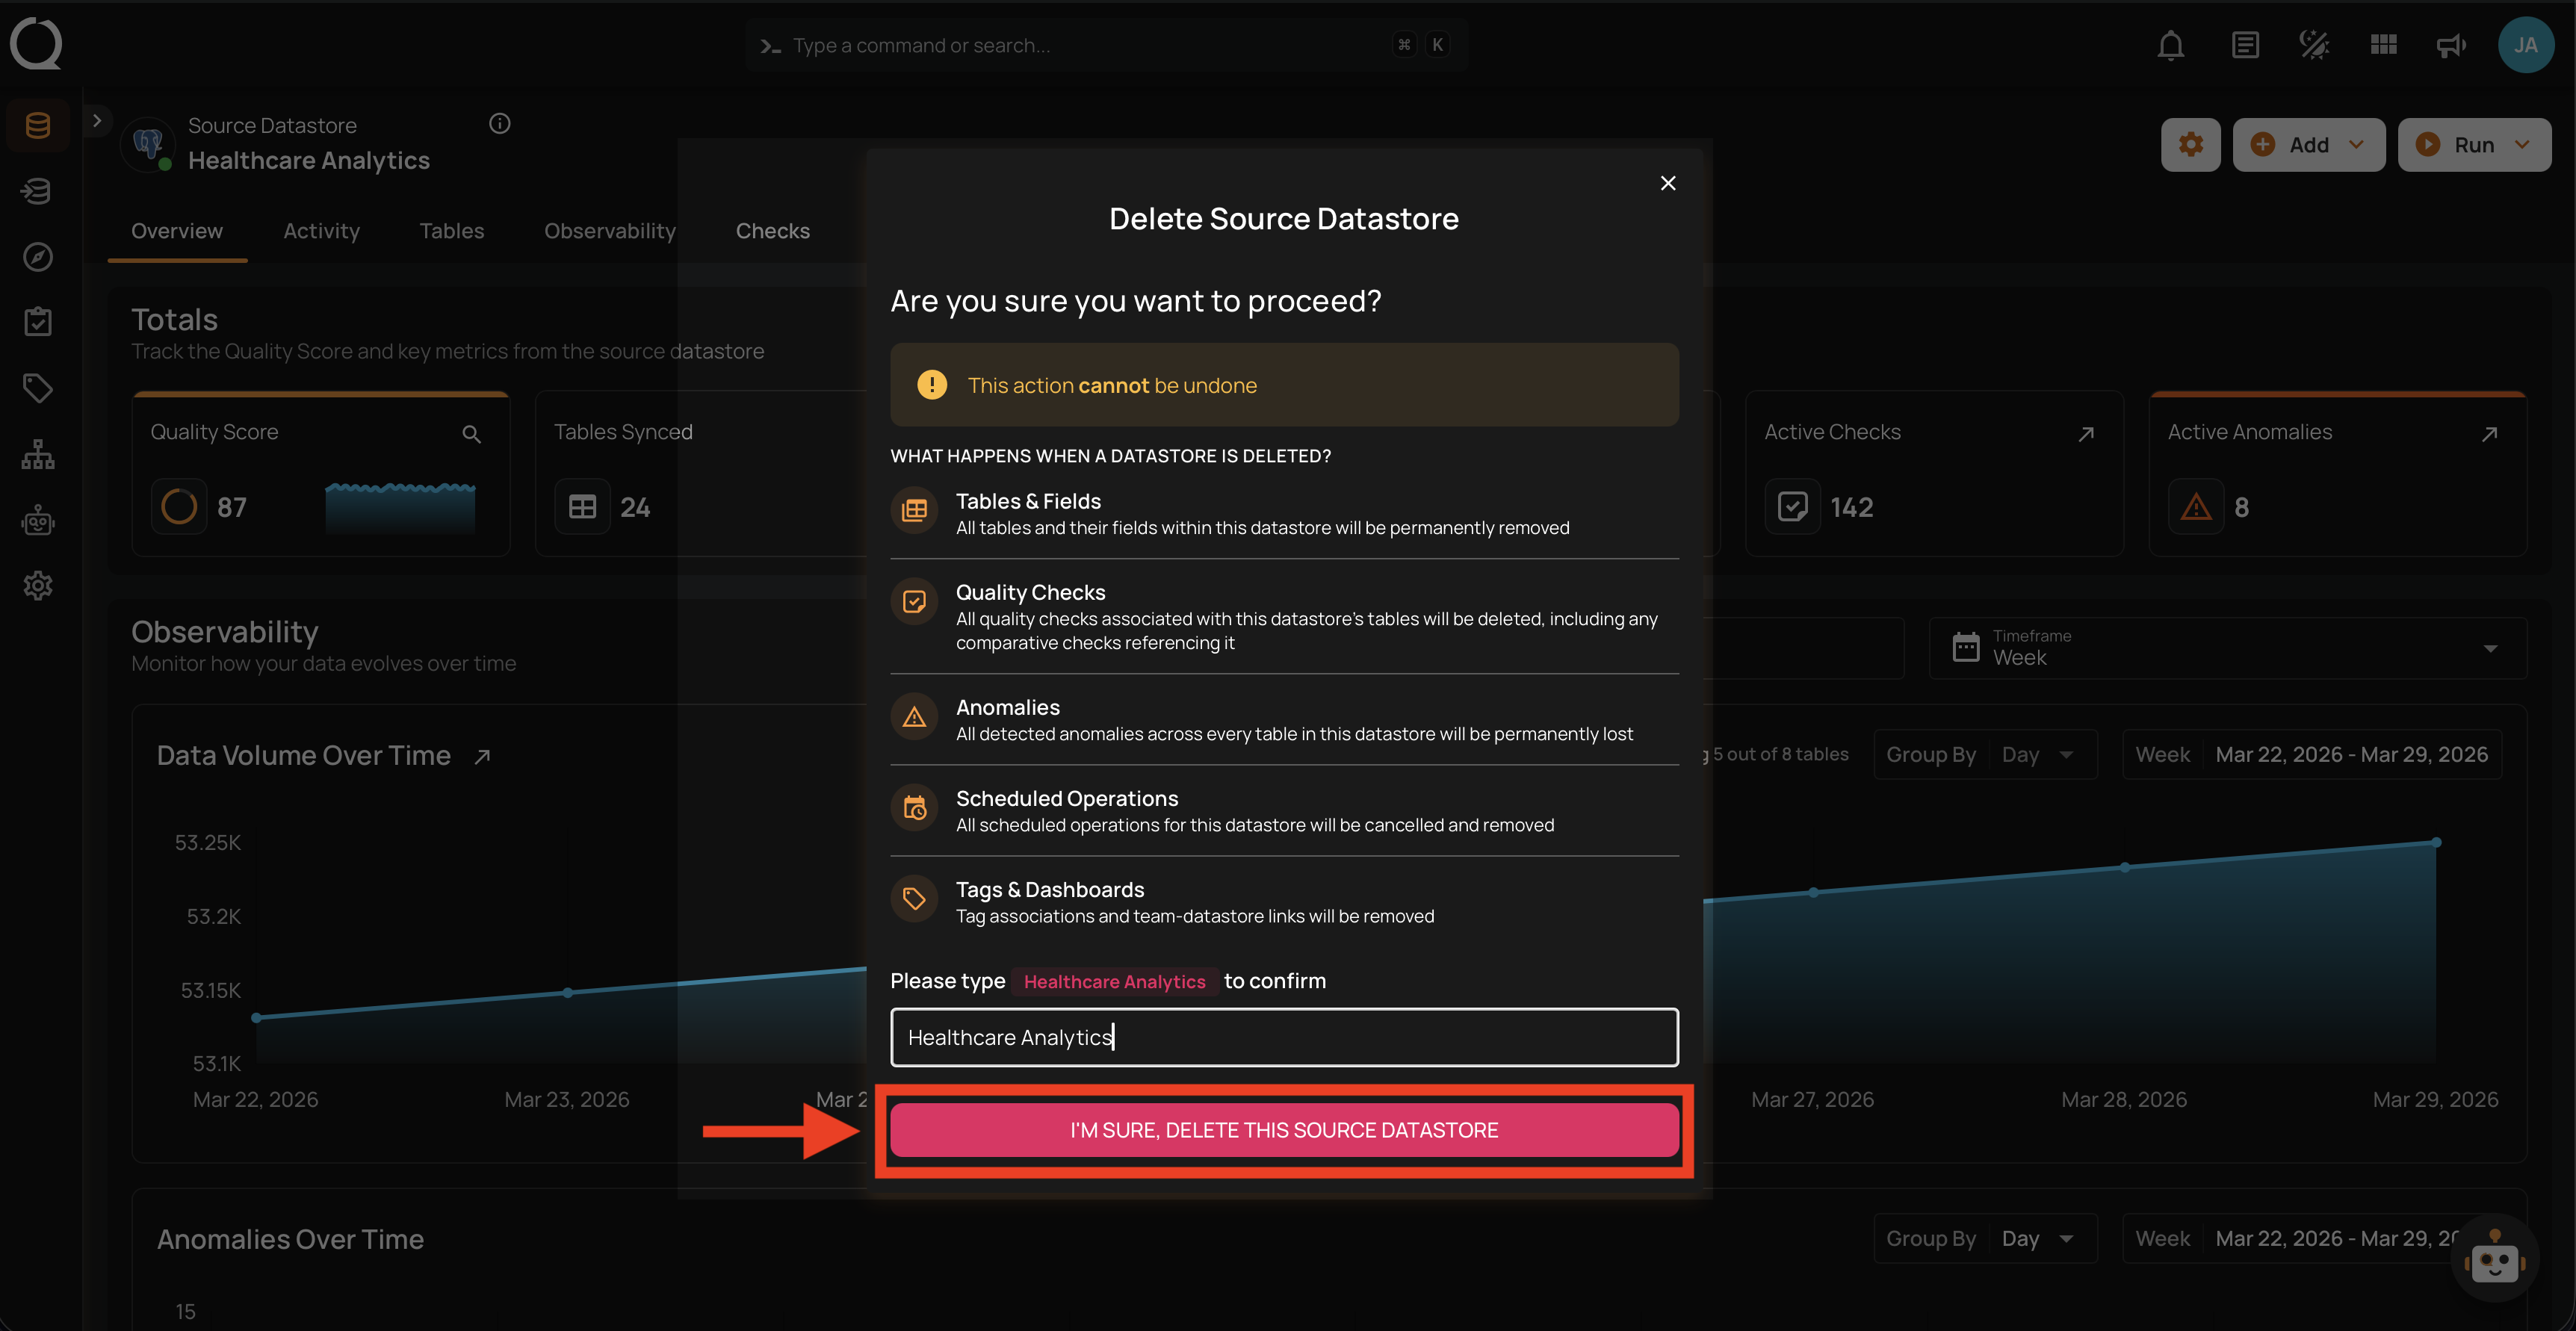The image size is (2576, 1331).
Task: Open Data Volume Group By Day dropdown
Action: click(1984, 755)
